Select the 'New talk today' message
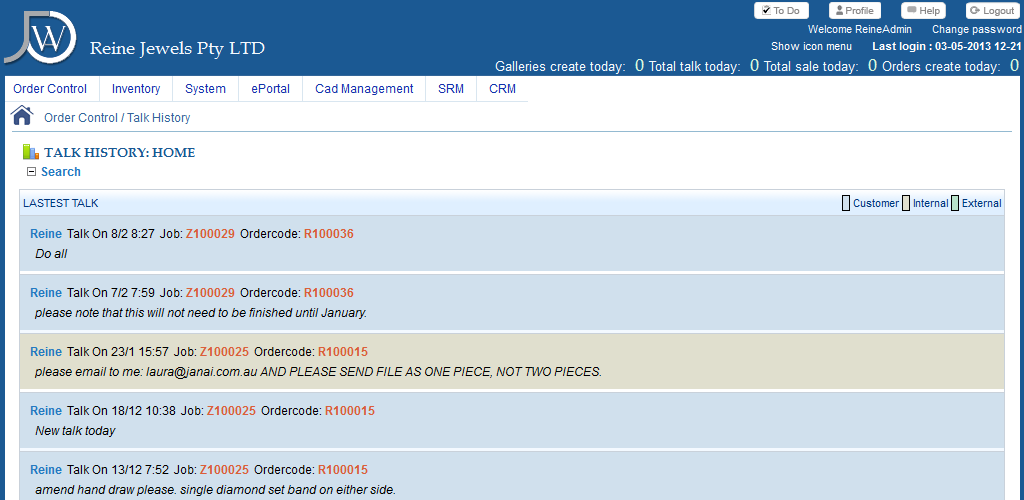This screenshot has width=1024, height=500. [x=75, y=431]
